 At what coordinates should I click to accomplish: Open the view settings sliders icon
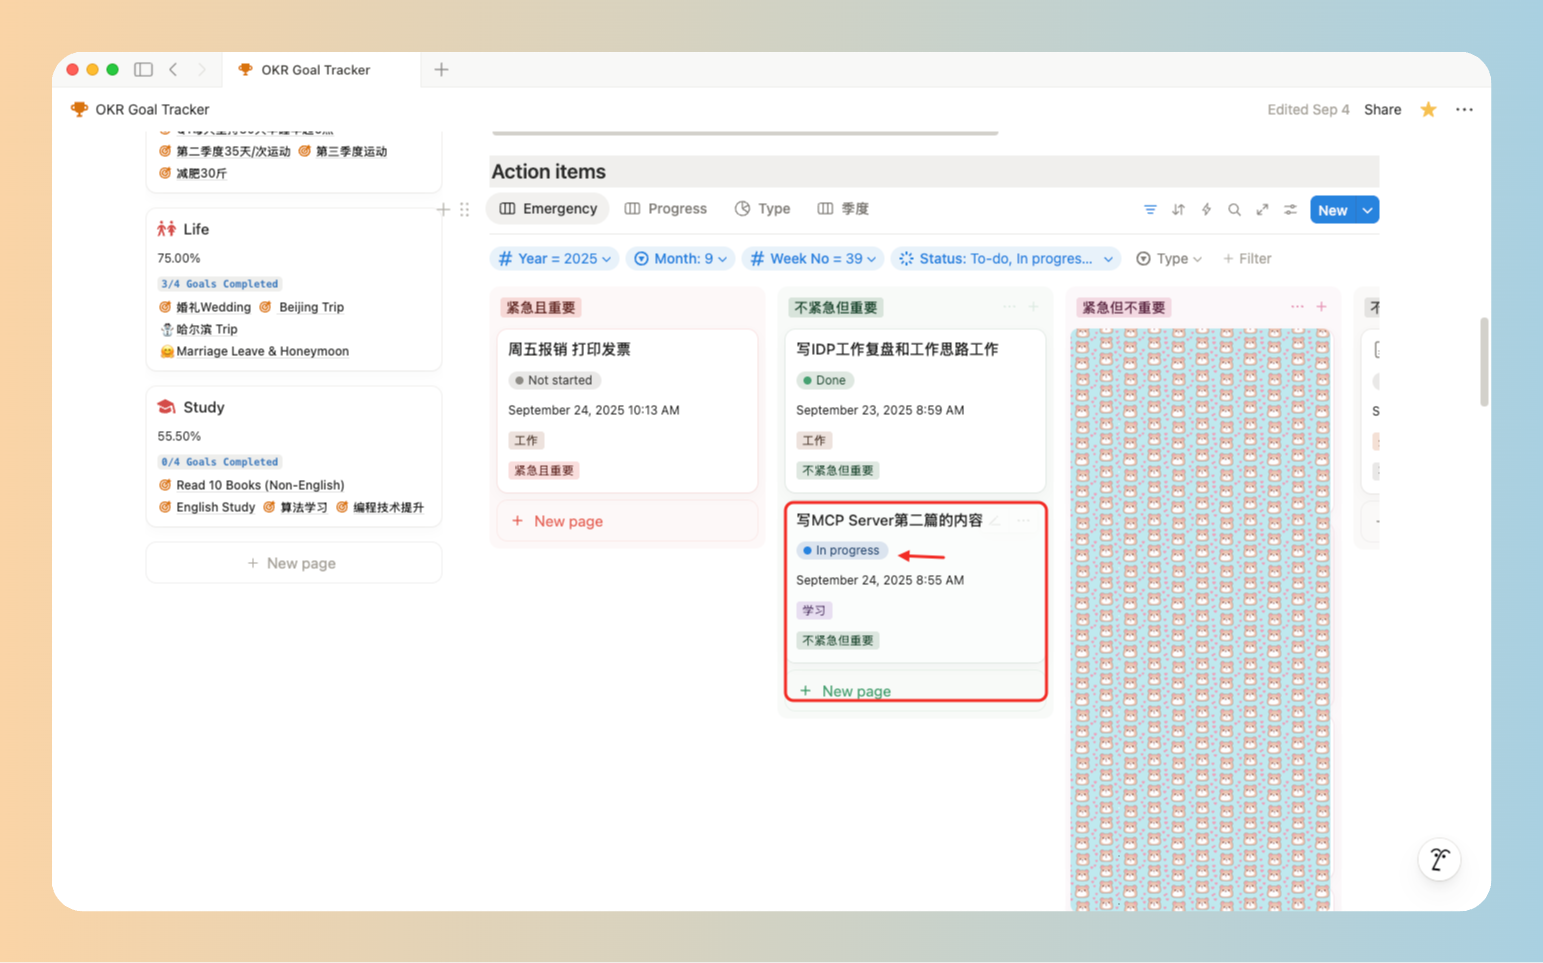point(1290,210)
